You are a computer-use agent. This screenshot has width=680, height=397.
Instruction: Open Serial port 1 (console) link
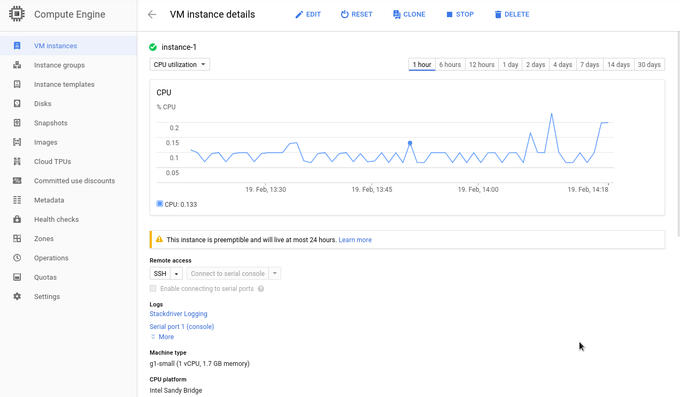click(x=182, y=326)
